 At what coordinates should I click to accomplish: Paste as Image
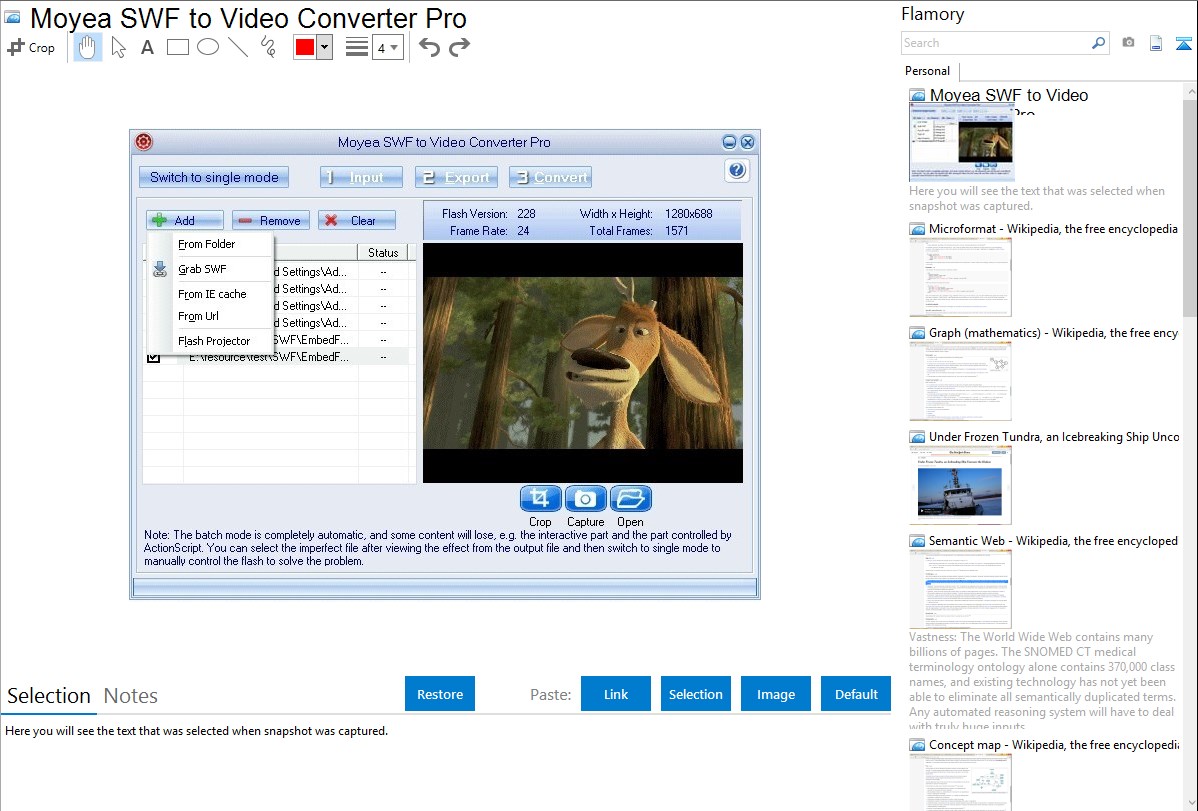pyautogui.click(x=776, y=694)
